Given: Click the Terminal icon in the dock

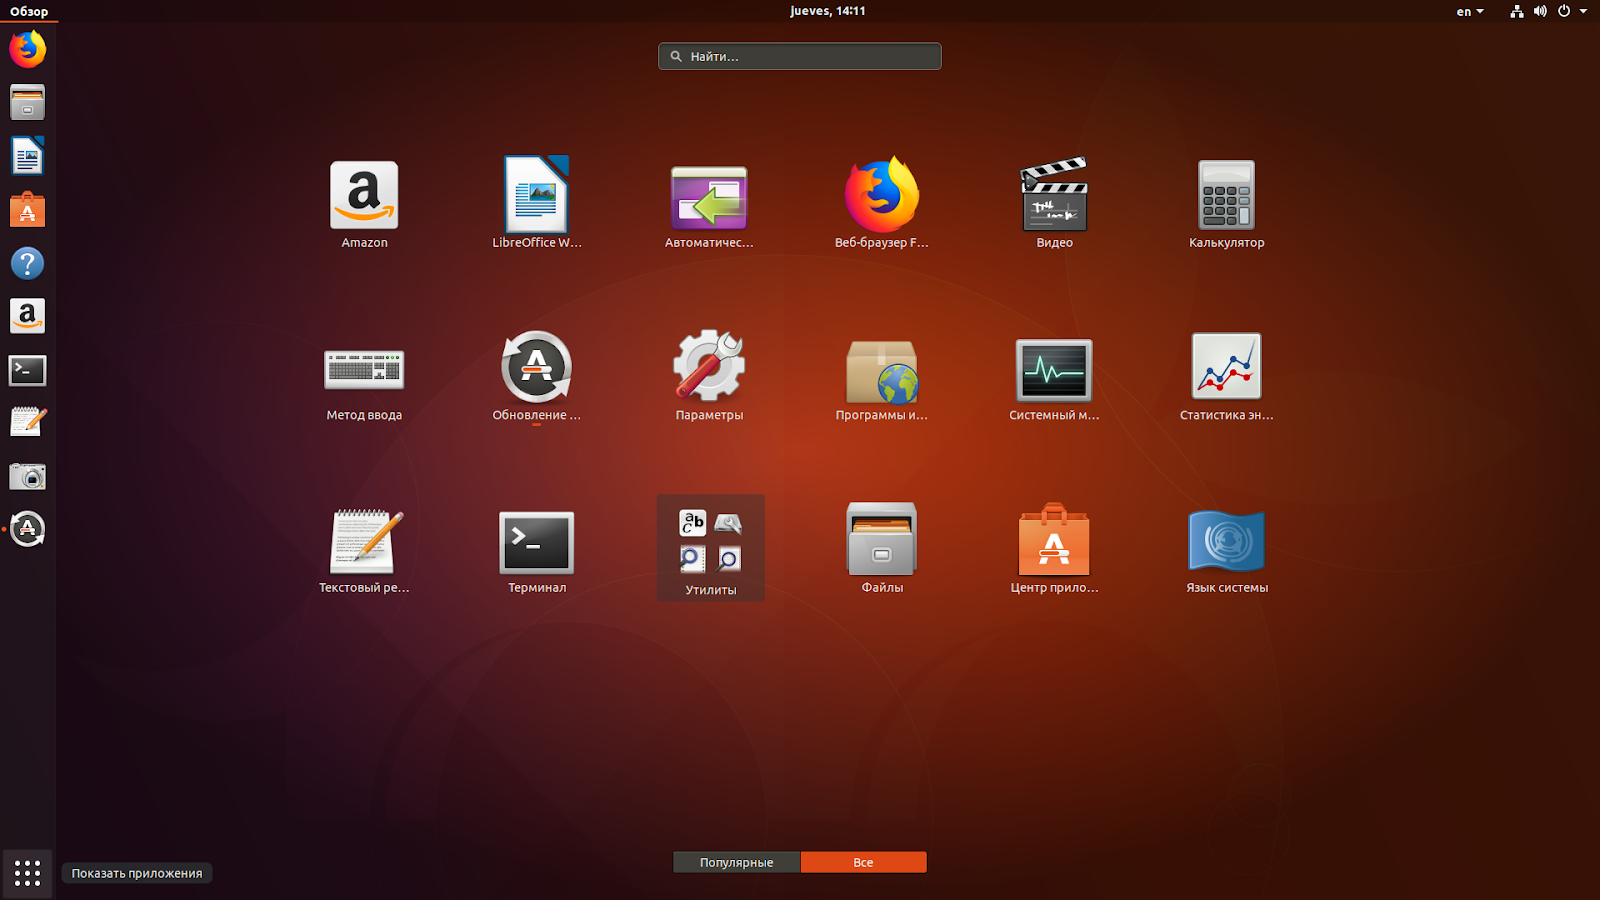Looking at the screenshot, I should [28, 370].
